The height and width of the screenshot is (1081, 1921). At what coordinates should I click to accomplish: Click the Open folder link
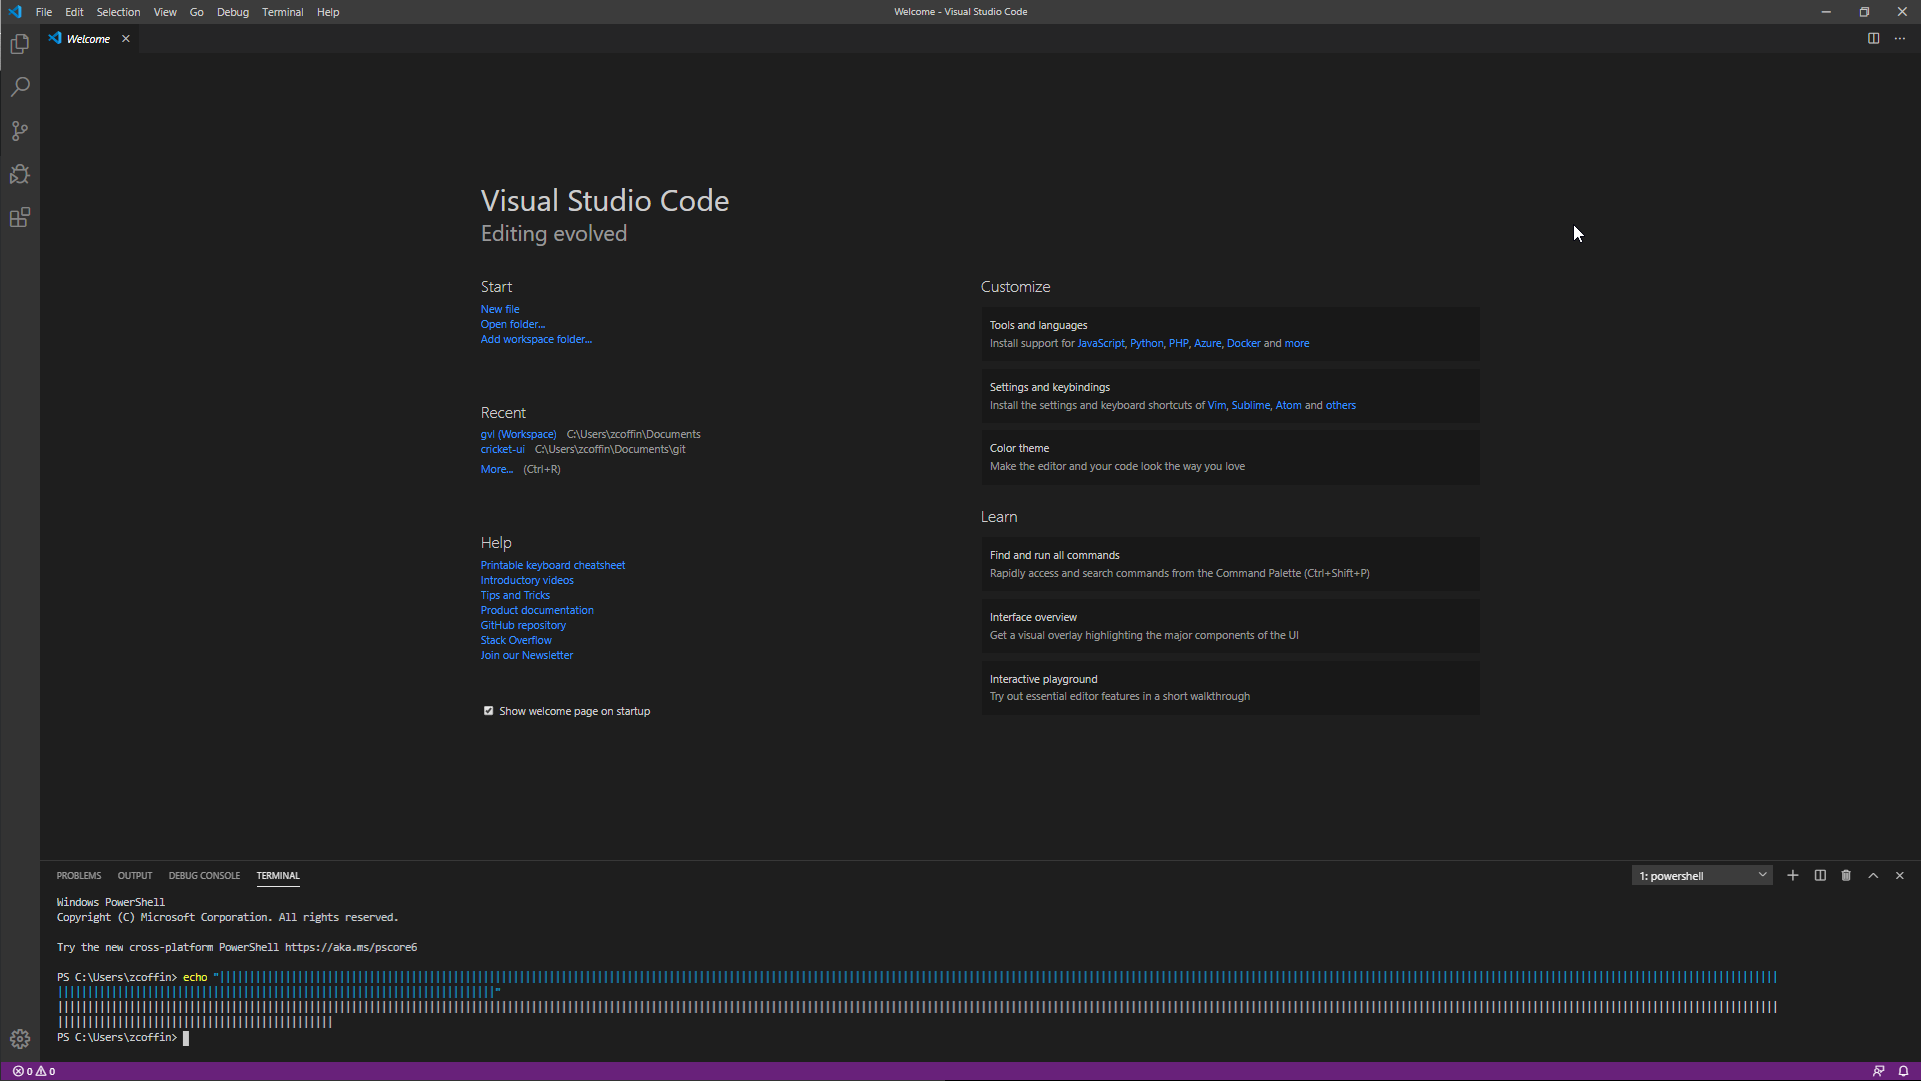513,324
